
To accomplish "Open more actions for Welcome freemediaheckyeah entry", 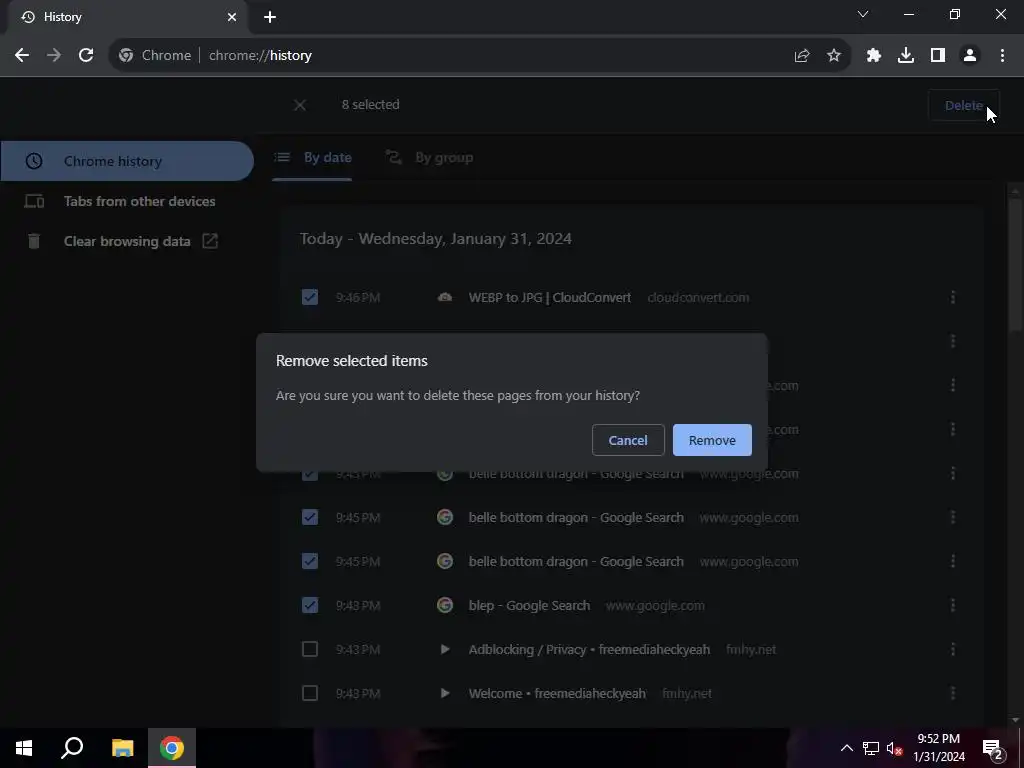I will pos(953,693).
